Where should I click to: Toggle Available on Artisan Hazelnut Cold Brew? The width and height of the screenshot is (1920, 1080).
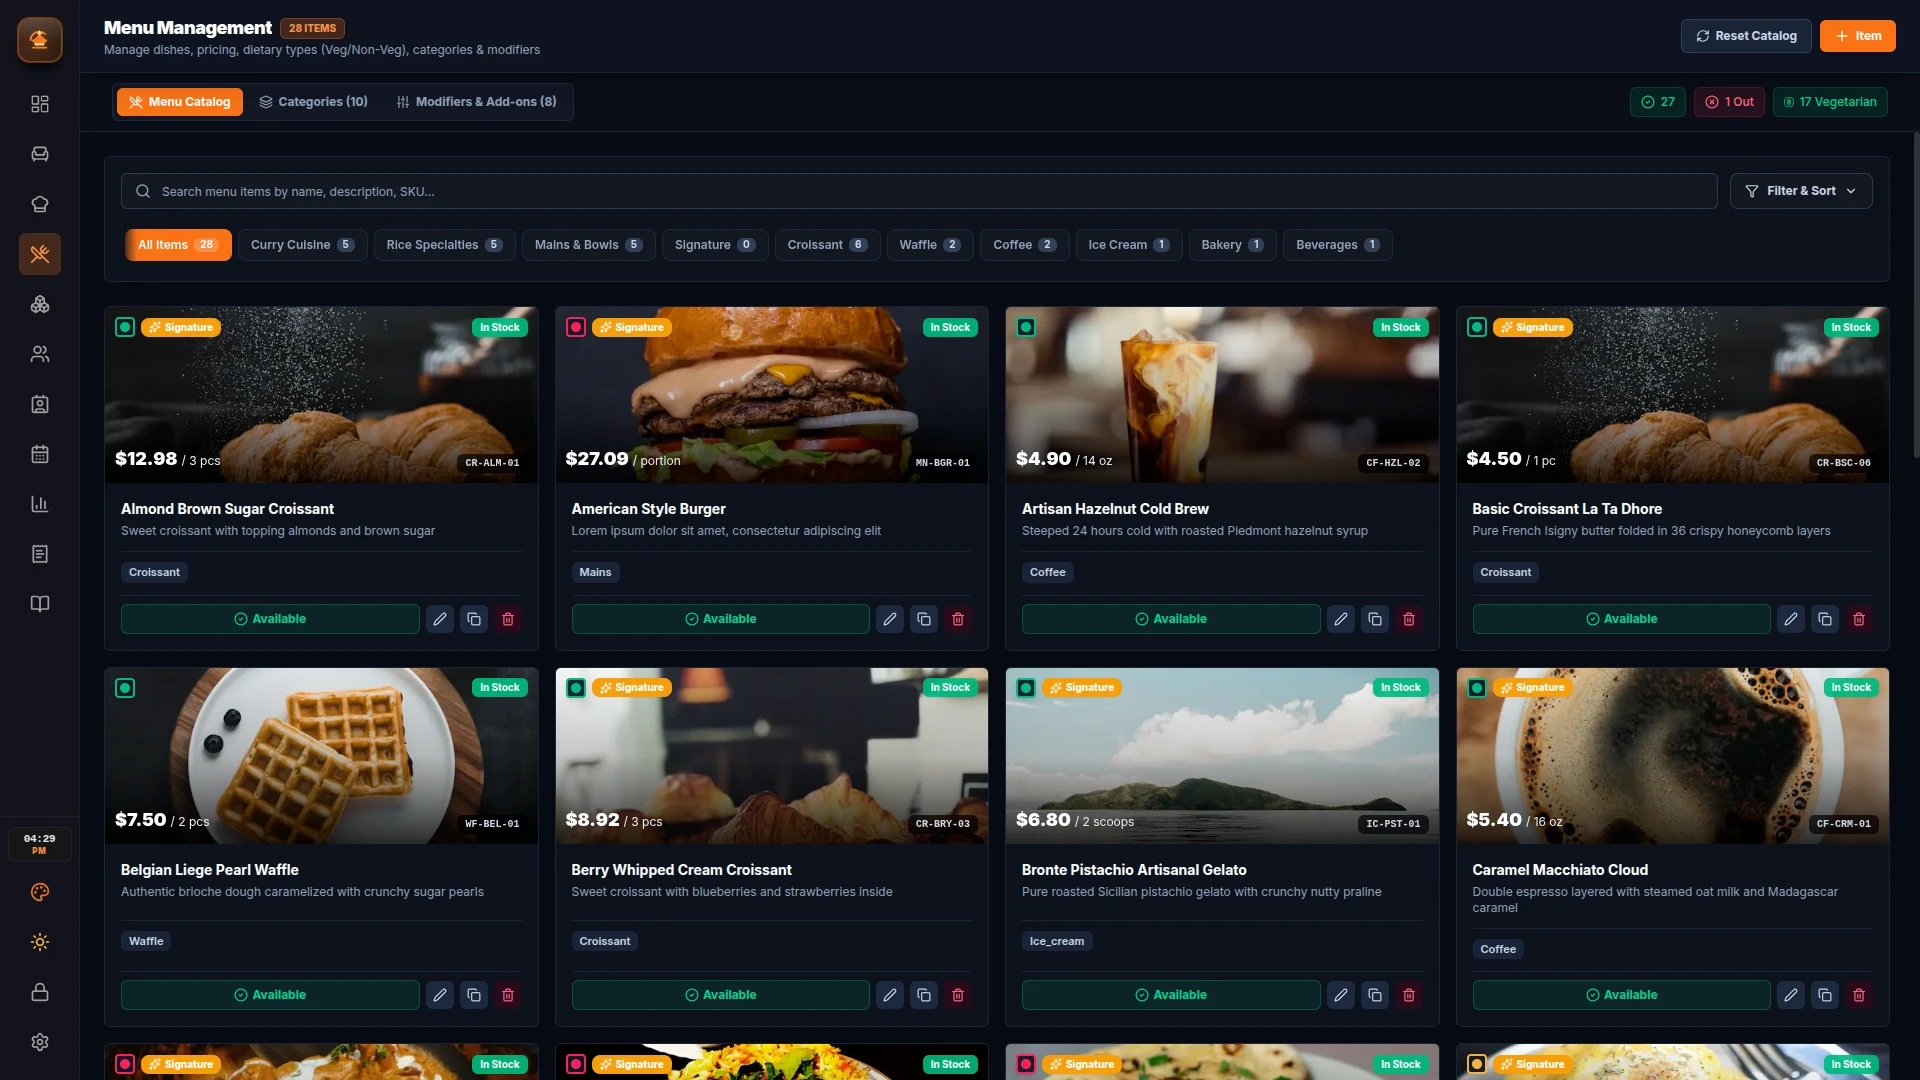pos(1171,619)
